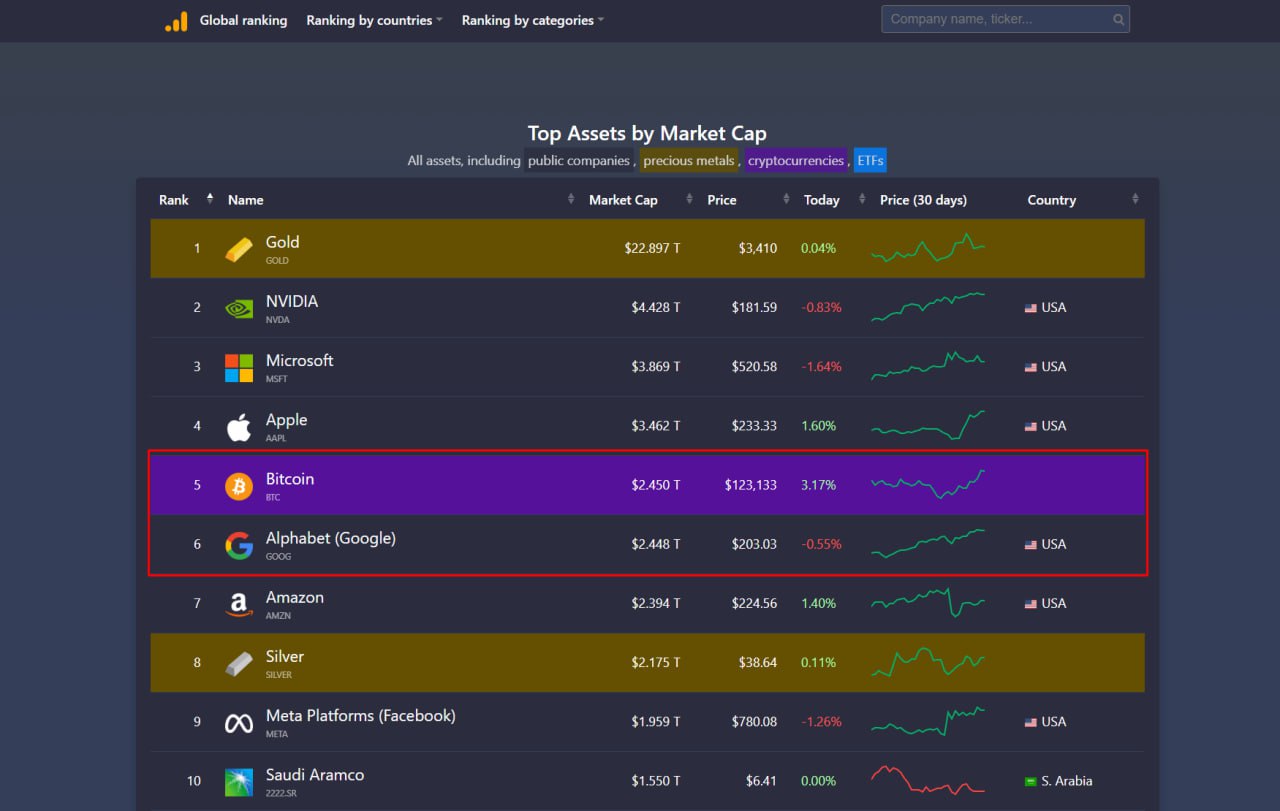This screenshot has width=1280, height=811.
Task: Open the Bitcoin asset link
Action: coord(290,479)
